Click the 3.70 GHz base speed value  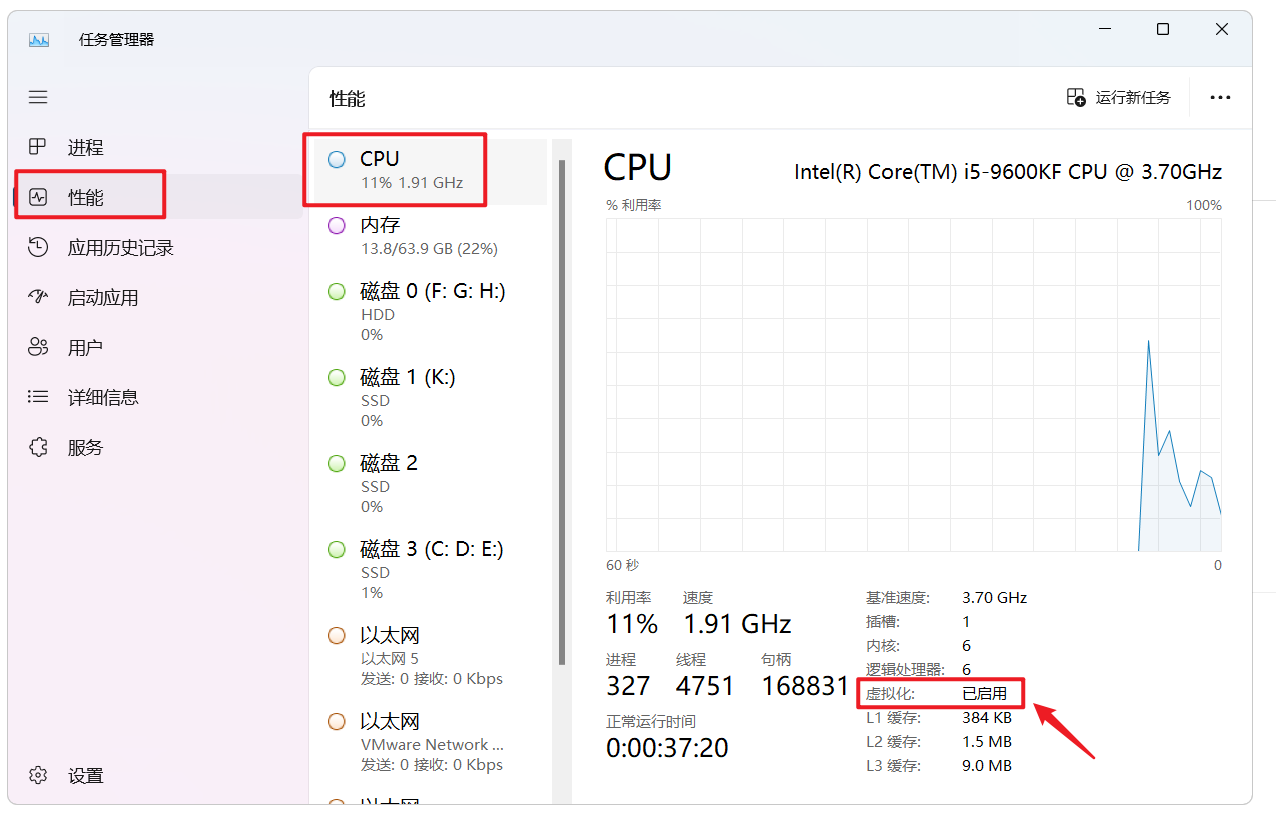(994, 598)
